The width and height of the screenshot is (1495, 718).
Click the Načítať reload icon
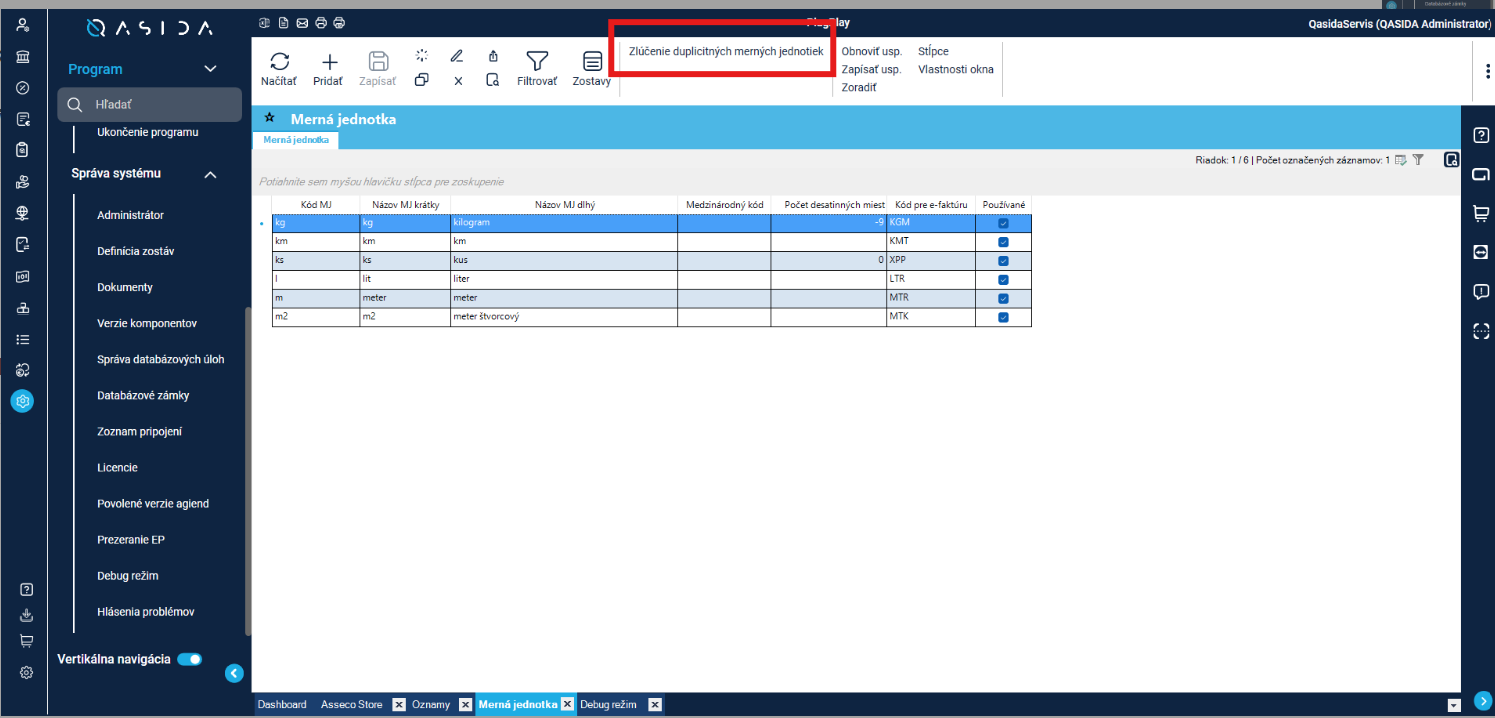(x=279, y=62)
